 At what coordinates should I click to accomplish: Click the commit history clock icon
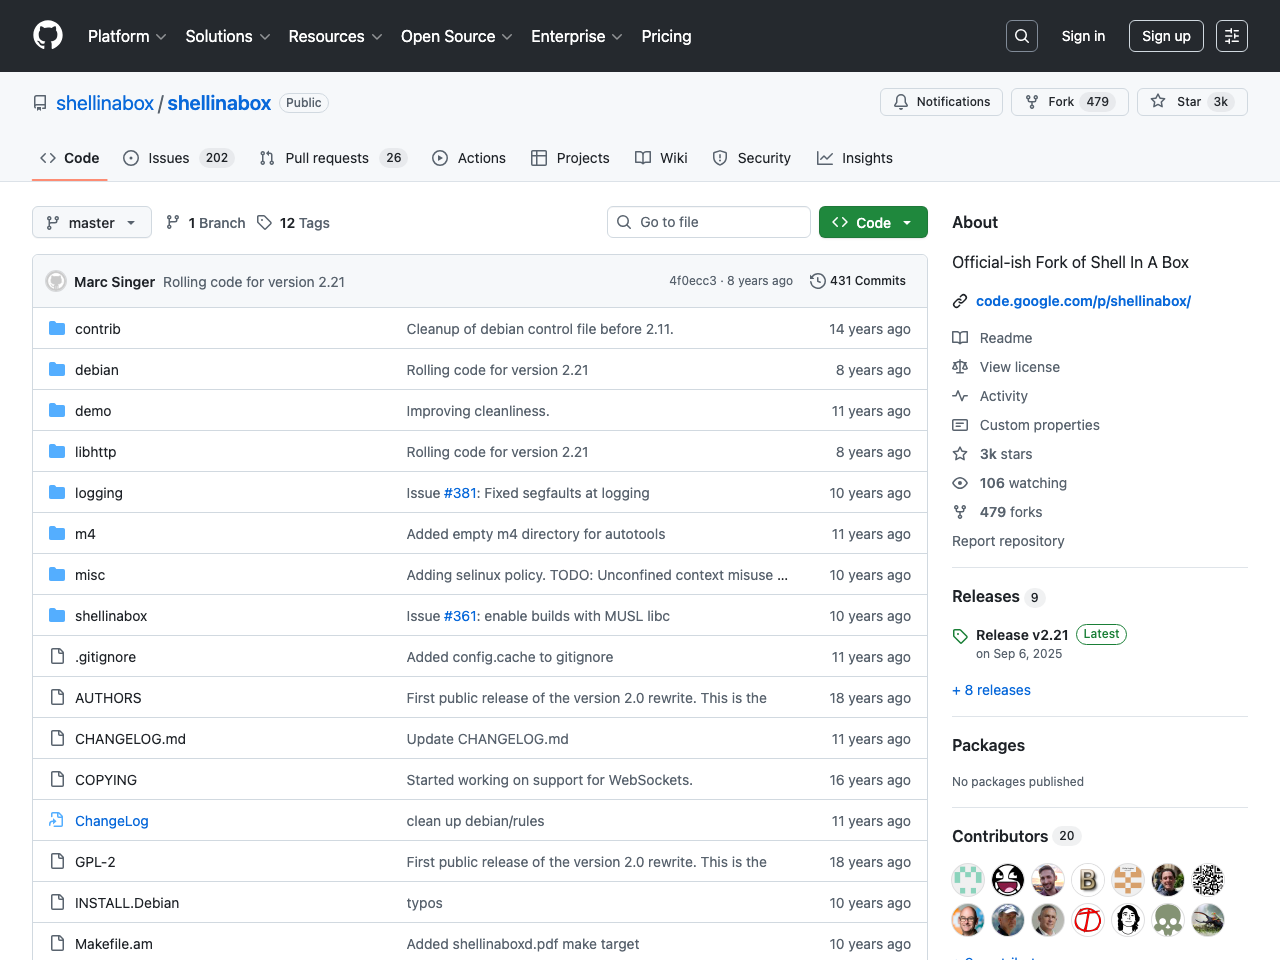click(x=817, y=281)
